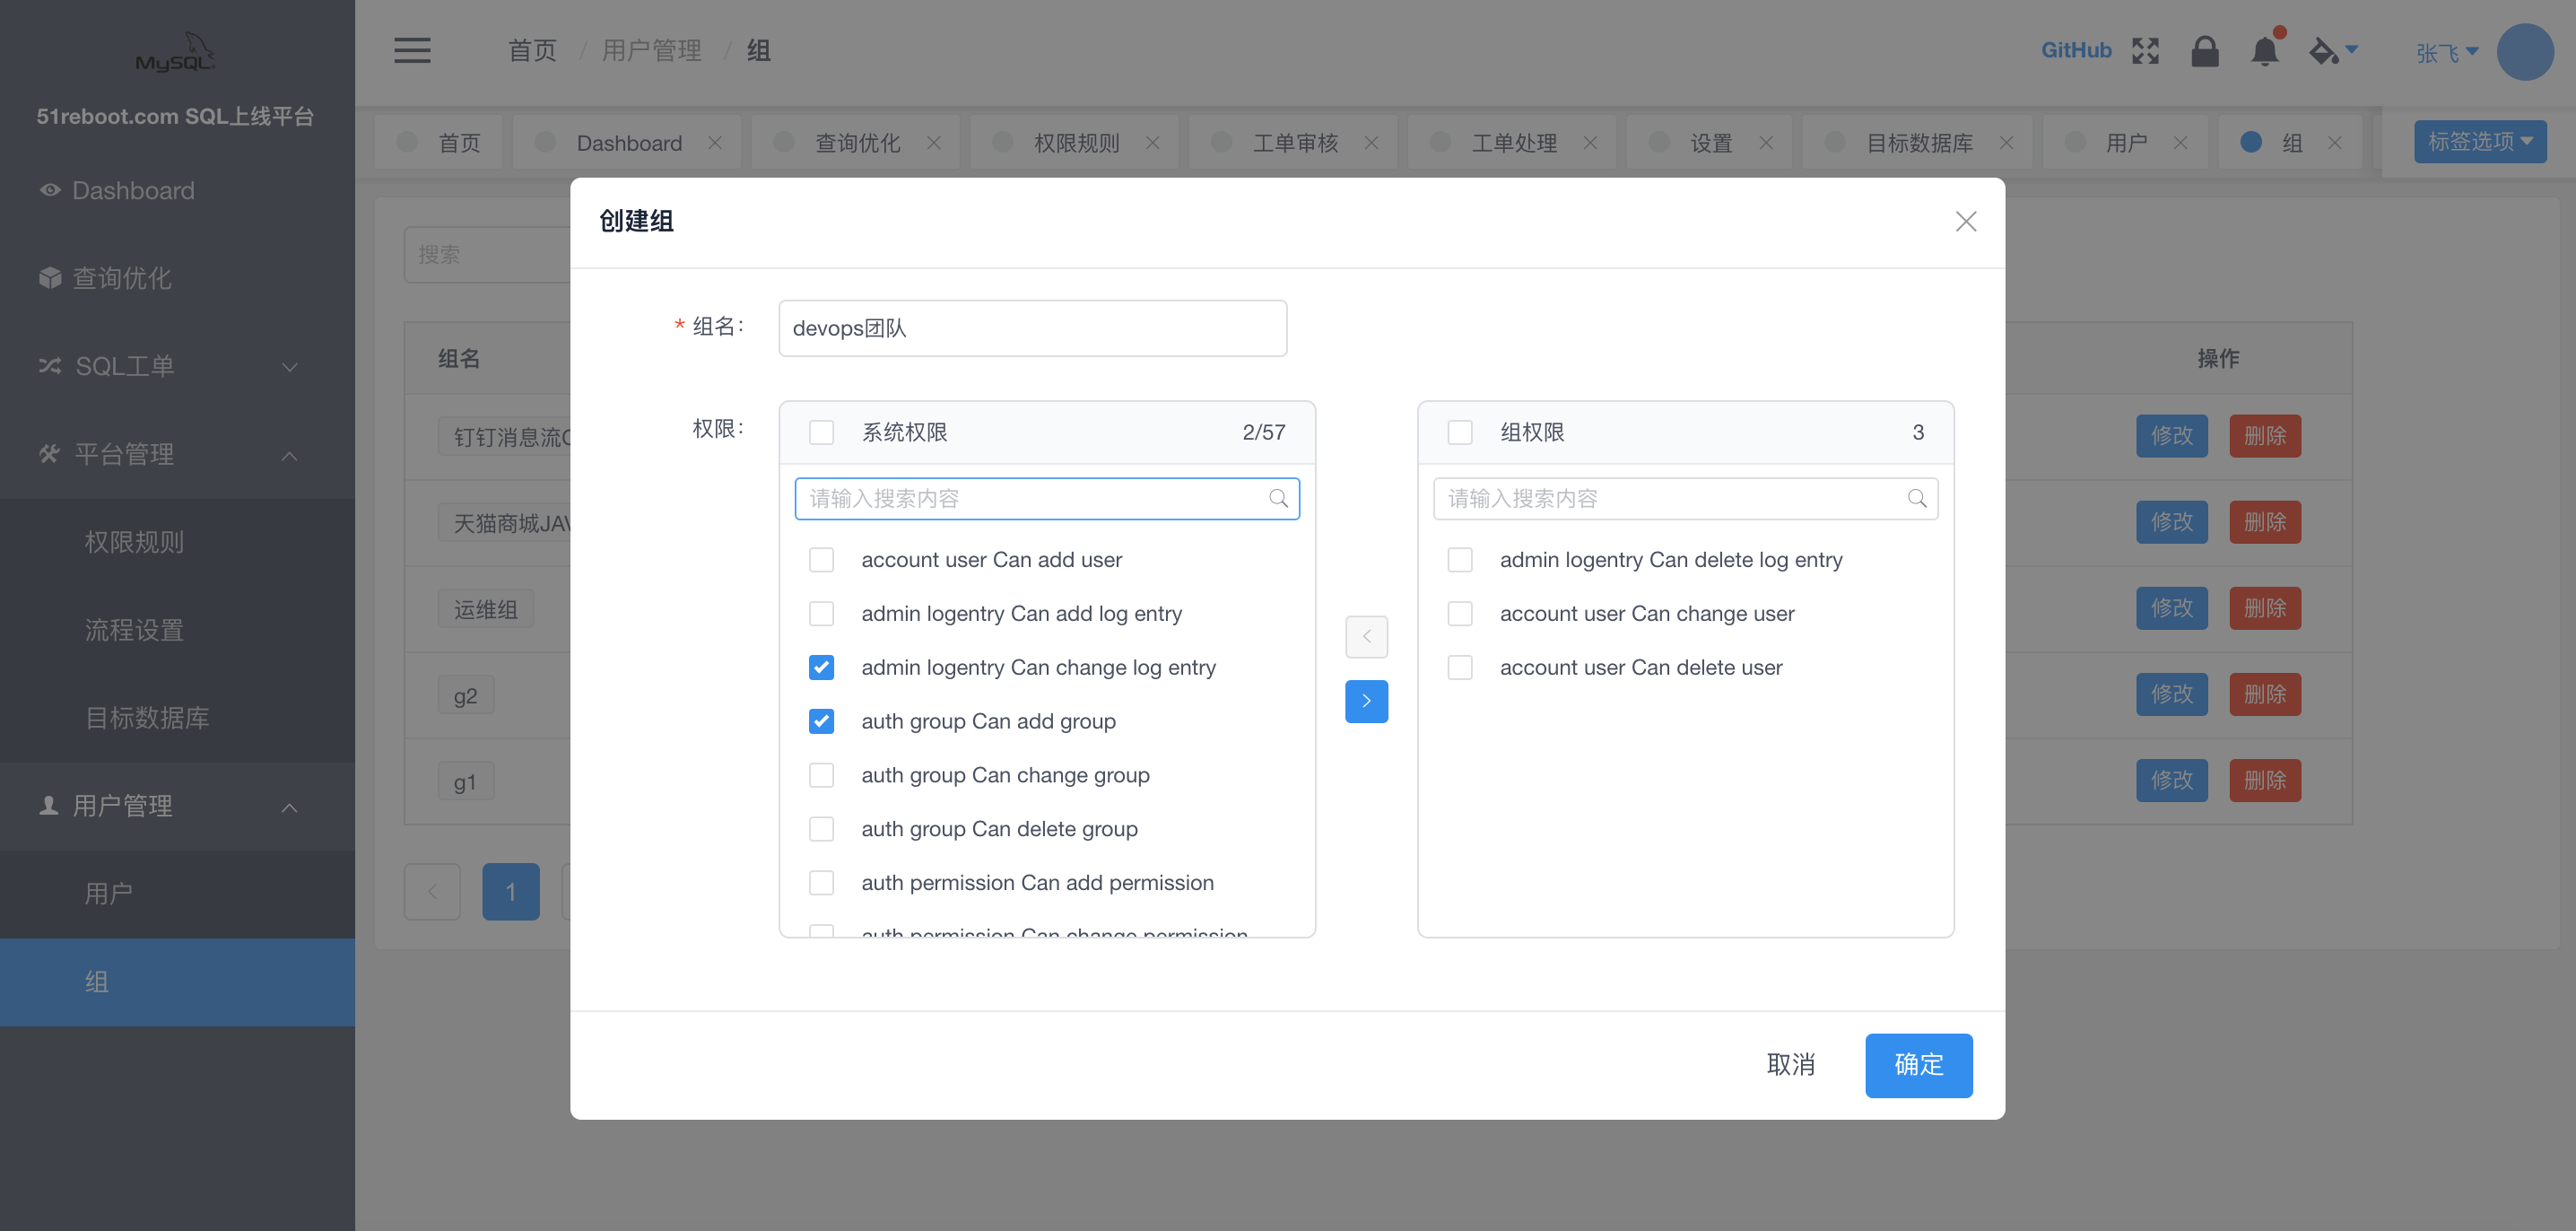This screenshot has width=2576, height=1231.
Task: Check 'account user Can change user'
Action: click(x=1460, y=614)
